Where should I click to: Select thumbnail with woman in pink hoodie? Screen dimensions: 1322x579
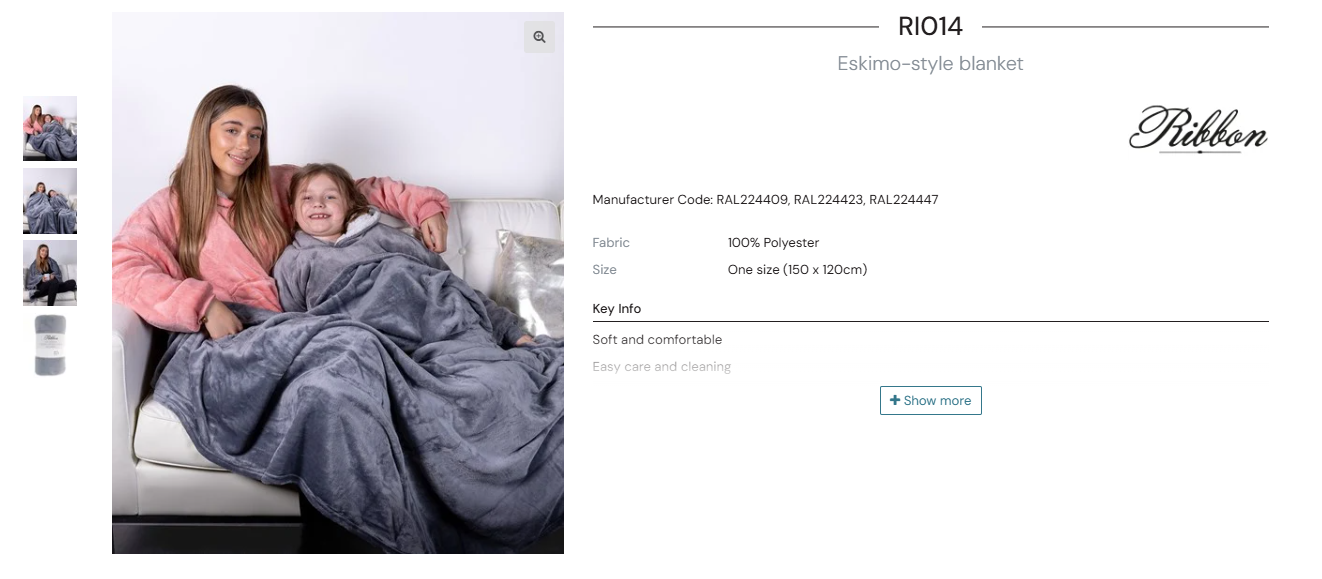tap(50, 128)
